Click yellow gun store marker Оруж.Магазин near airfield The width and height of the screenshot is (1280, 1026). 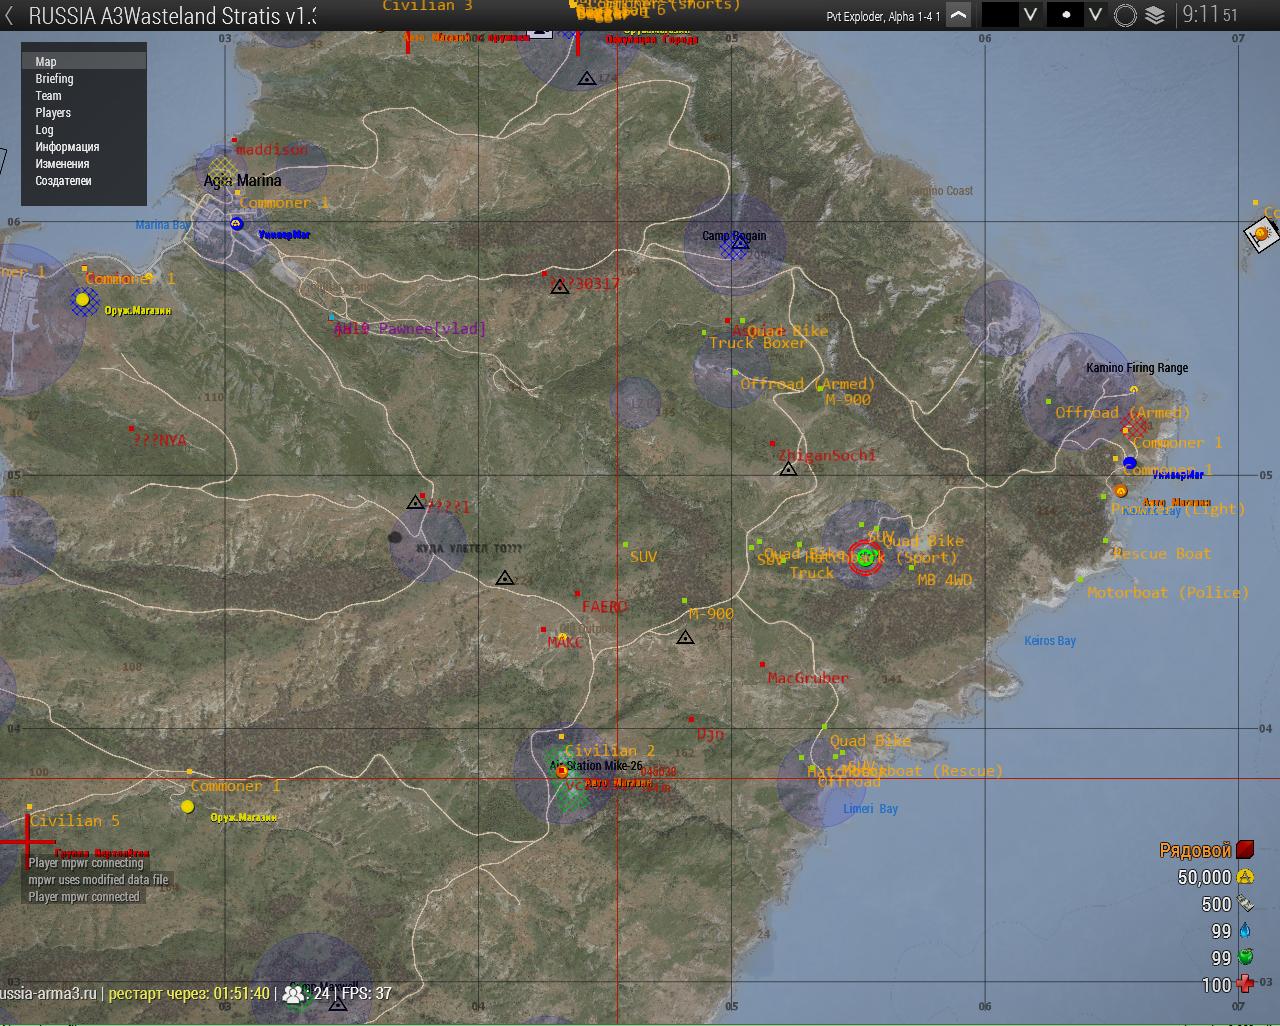click(82, 299)
